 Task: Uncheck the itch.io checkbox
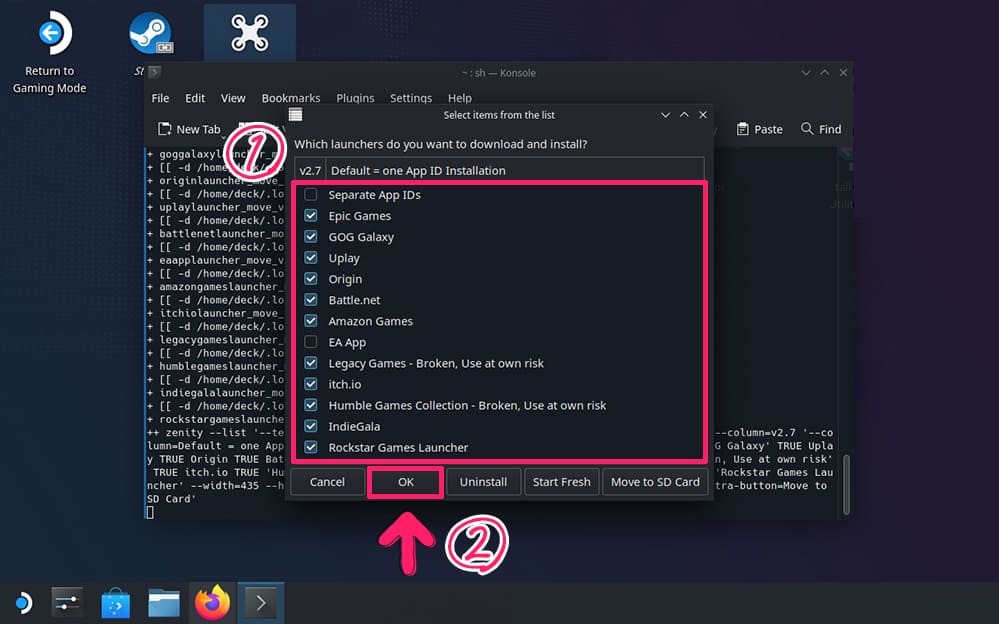(x=311, y=384)
